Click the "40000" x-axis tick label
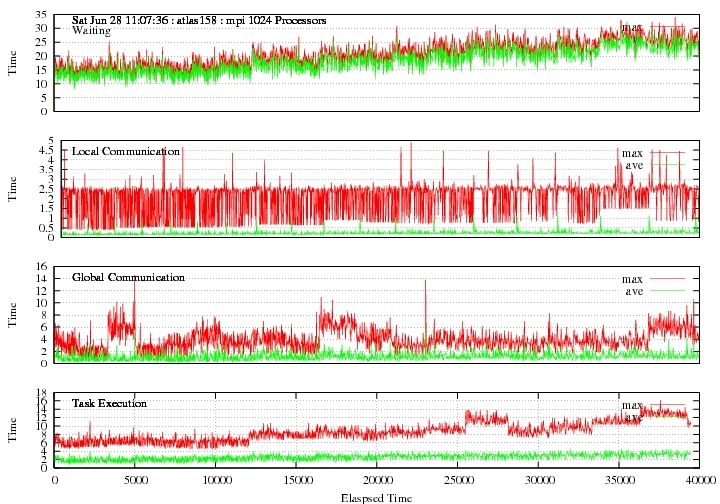The image size is (720, 504). coord(699,481)
